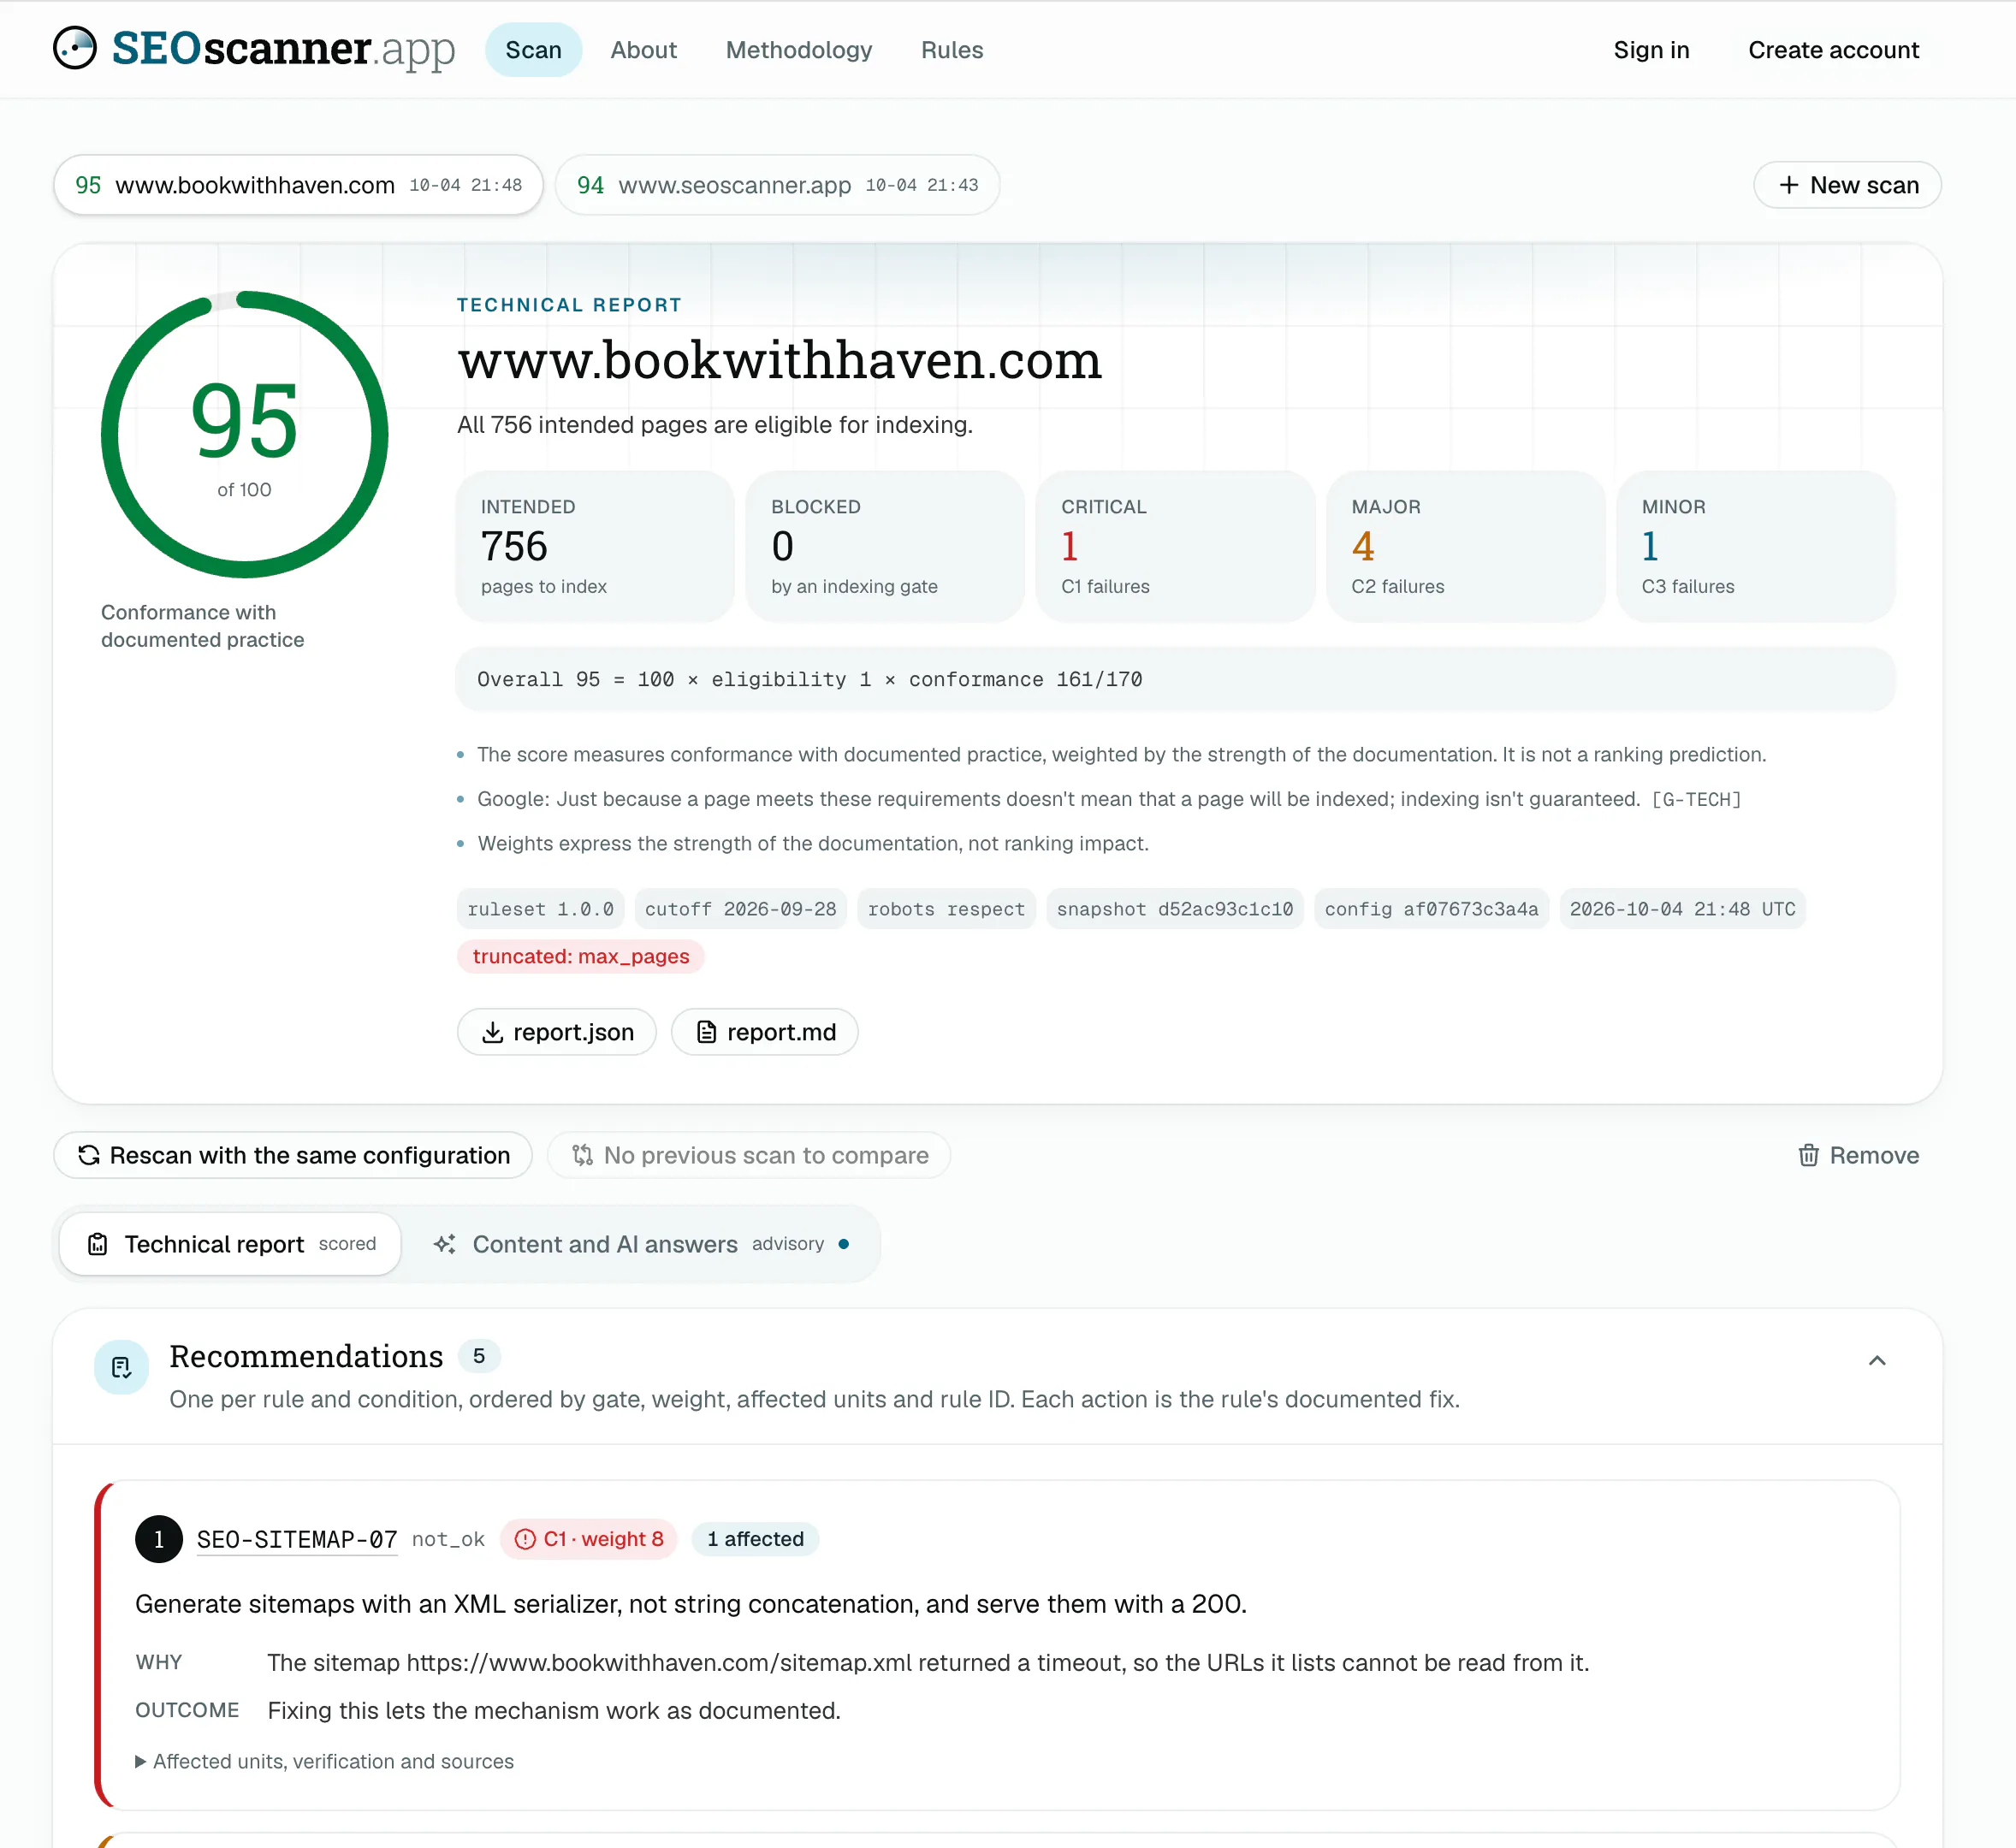
Task: Click the cutoff 2026-09-28 tag
Action: click(x=740, y=909)
